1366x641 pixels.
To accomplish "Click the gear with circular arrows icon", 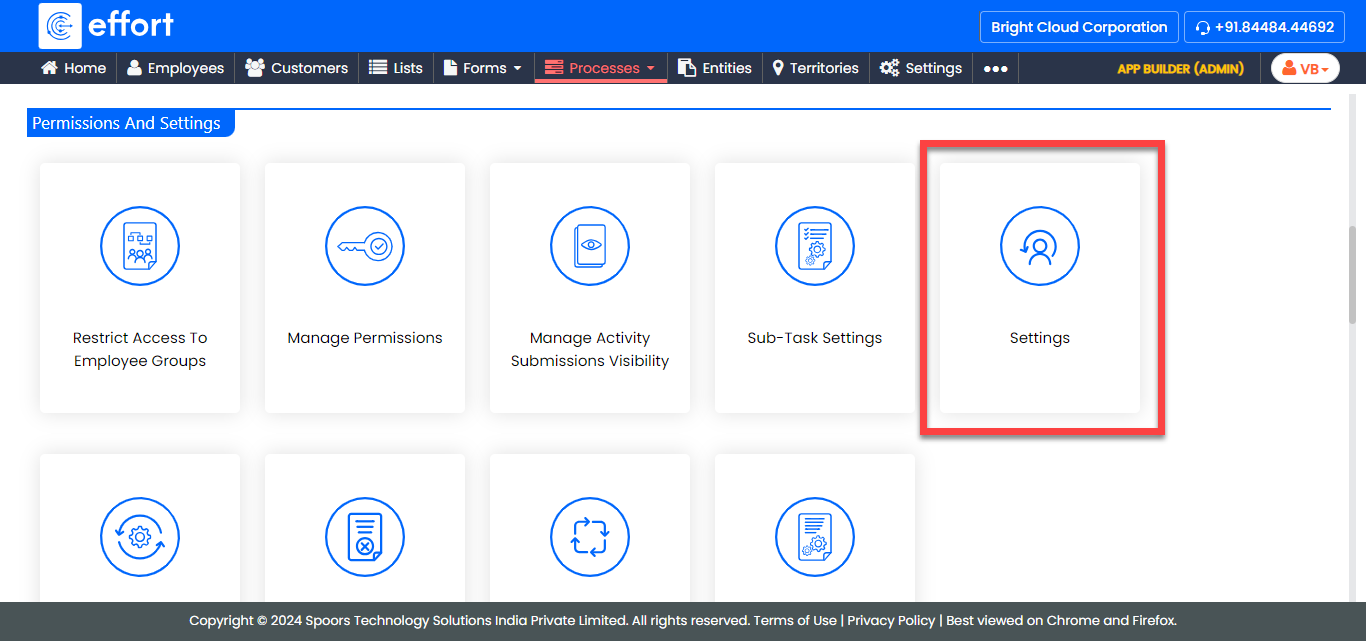I will click(140, 537).
